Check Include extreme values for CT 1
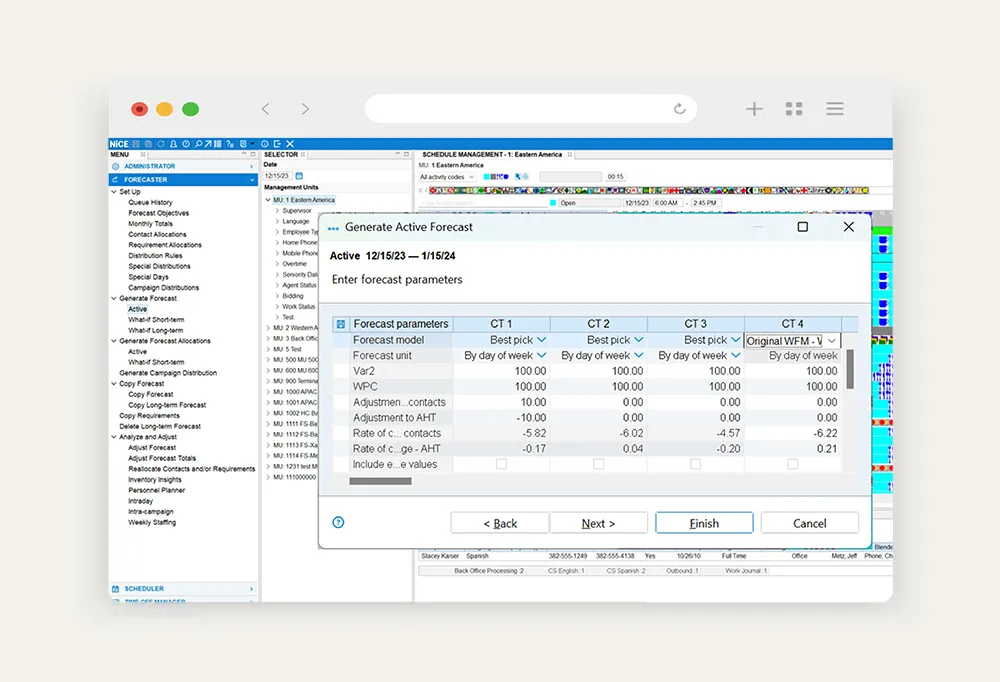 tap(502, 464)
